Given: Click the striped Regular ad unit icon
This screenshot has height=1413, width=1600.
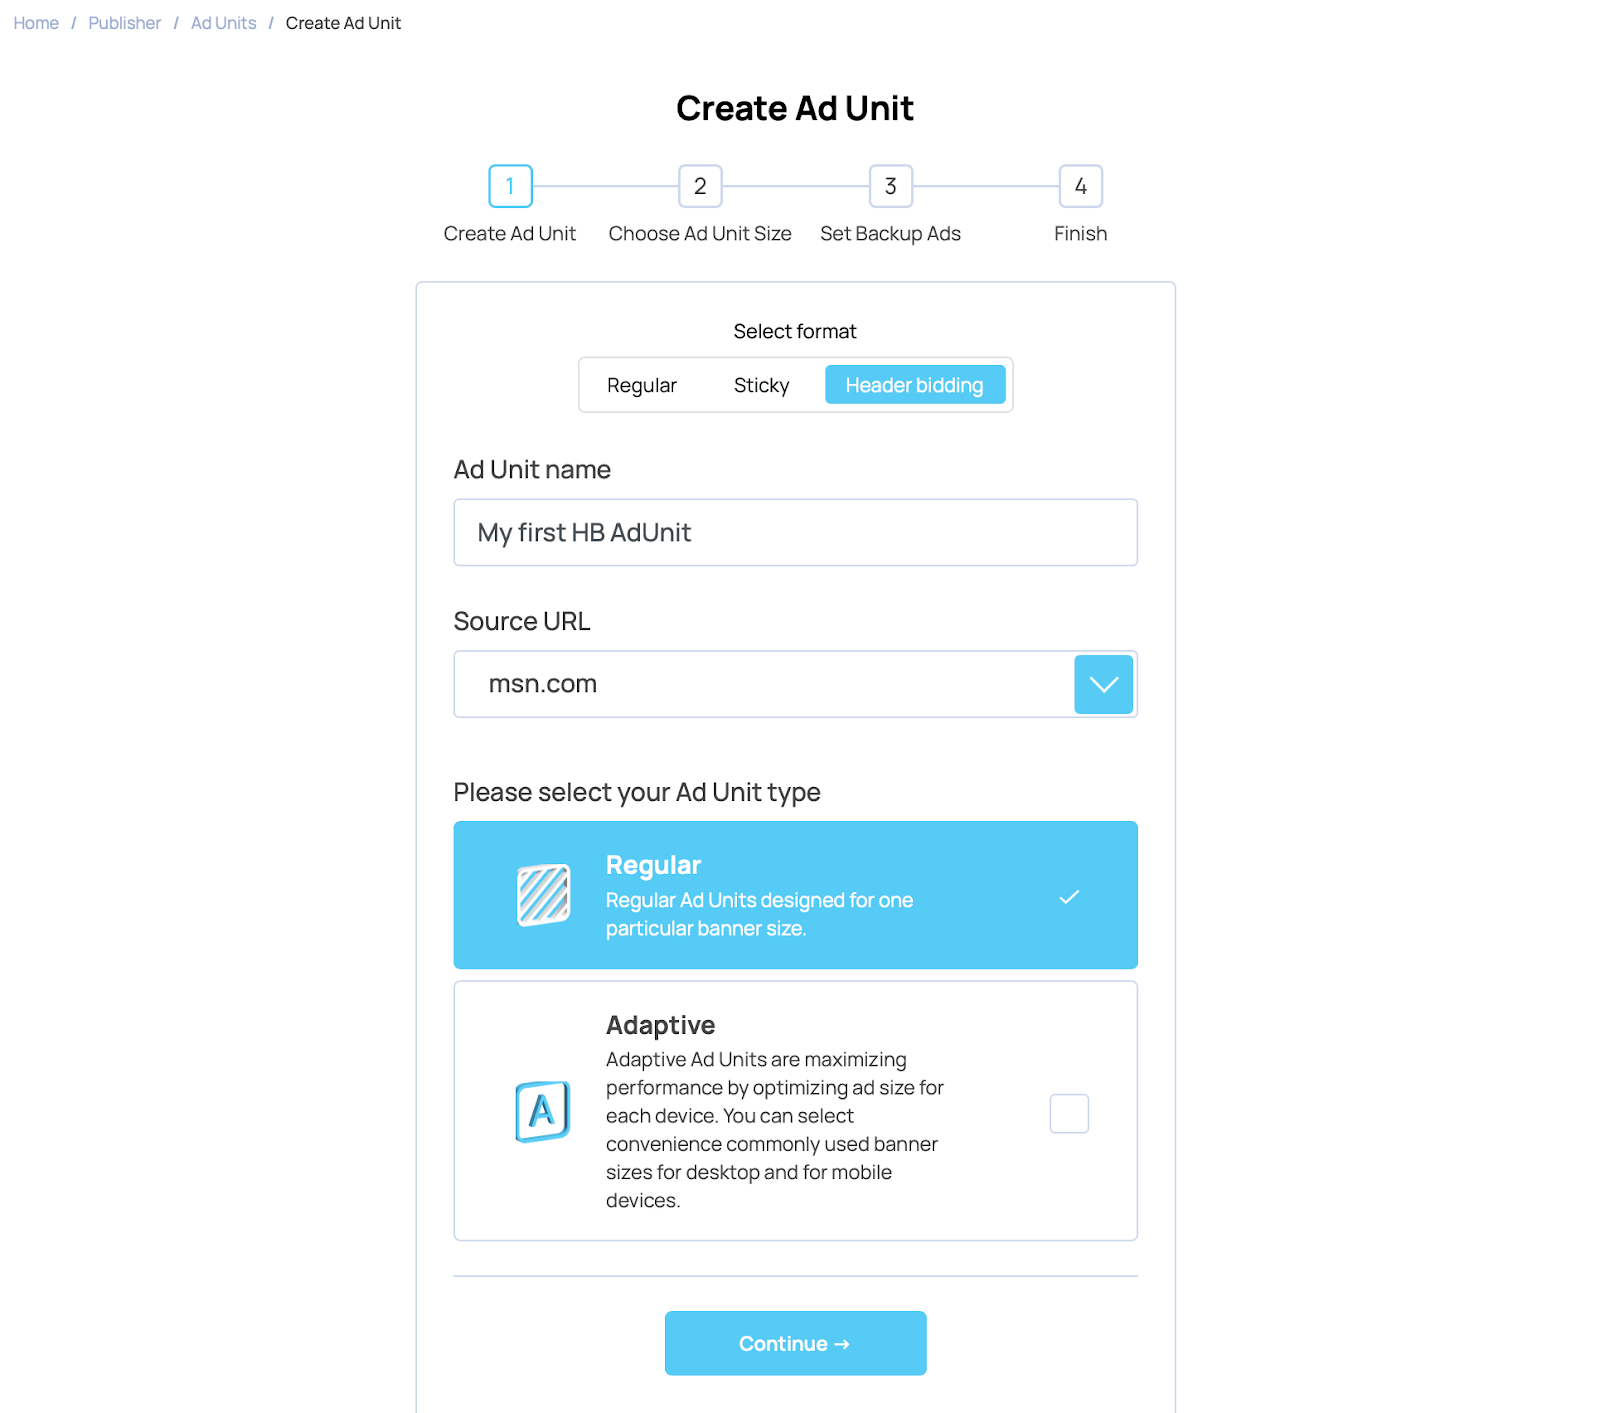Looking at the screenshot, I should (543, 895).
